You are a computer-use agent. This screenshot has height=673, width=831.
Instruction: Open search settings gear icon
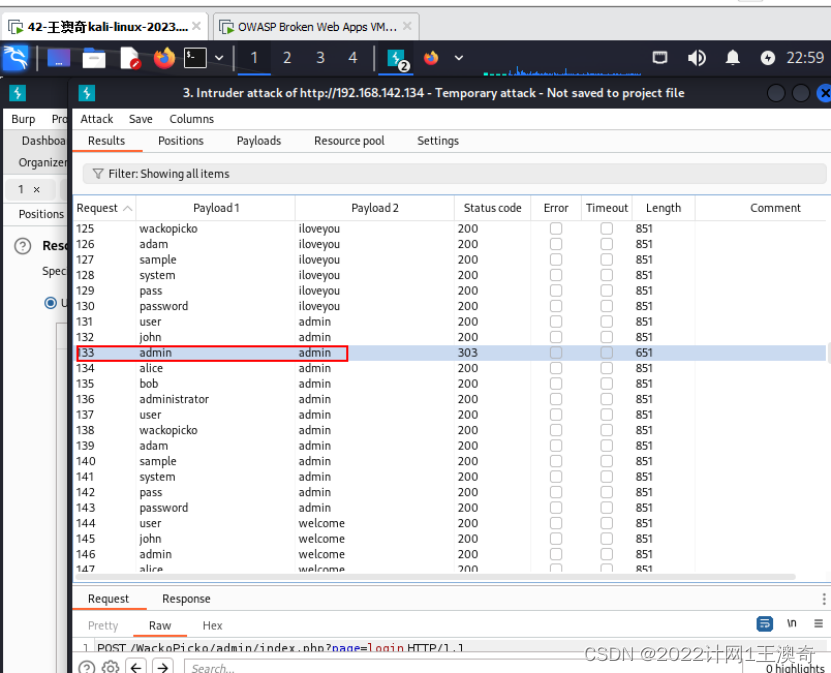(x=110, y=667)
